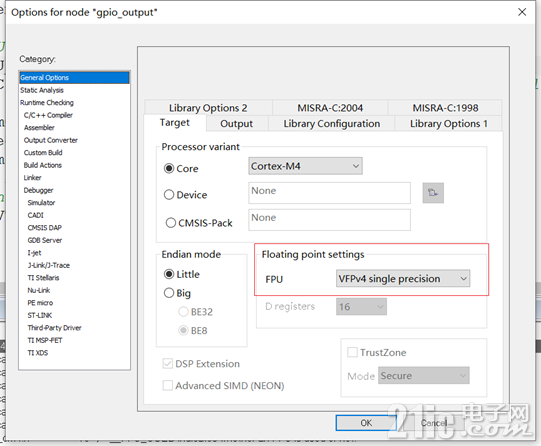Open the Library Options 1 tab

pos(449,123)
